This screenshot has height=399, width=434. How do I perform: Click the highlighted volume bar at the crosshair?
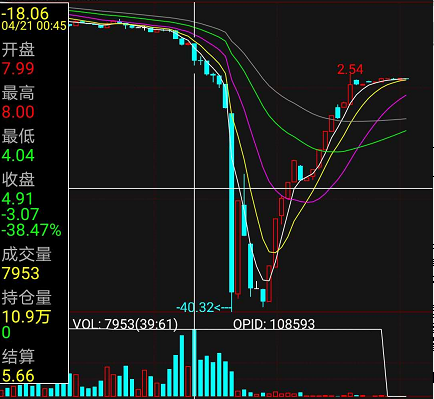[x=194, y=363]
